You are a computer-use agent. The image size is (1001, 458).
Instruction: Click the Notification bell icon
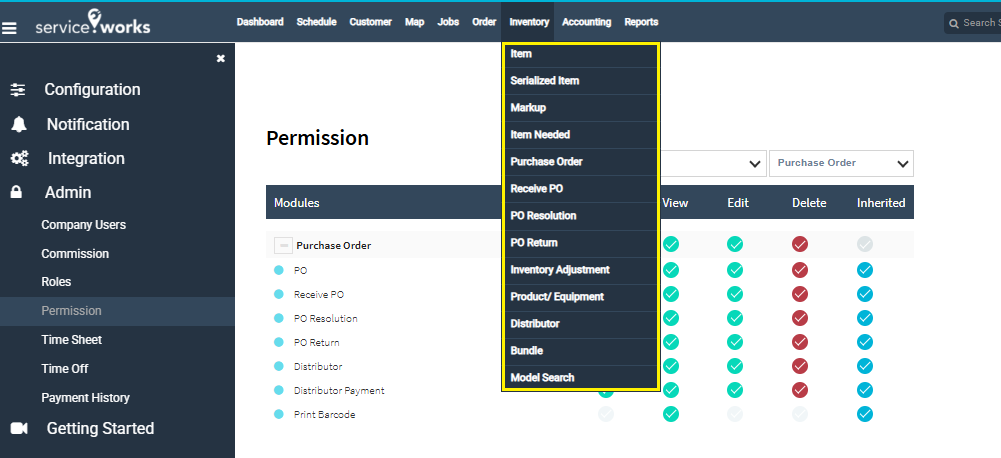(x=18, y=125)
